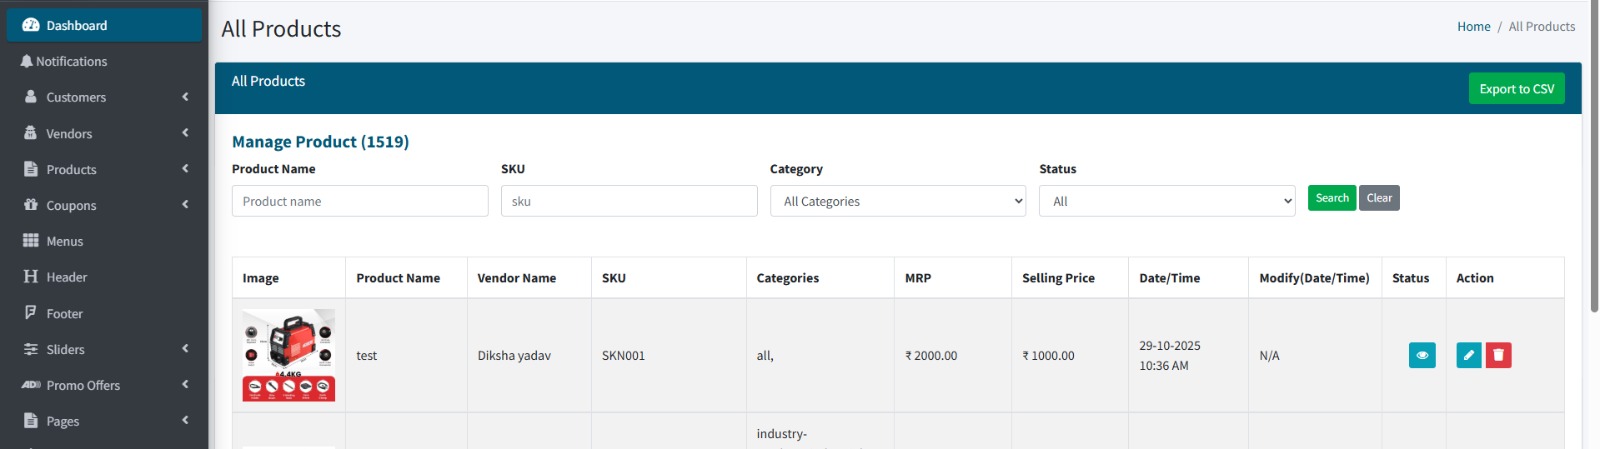Click the pencil edit icon for test product
1600x449 pixels.
click(x=1468, y=355)
